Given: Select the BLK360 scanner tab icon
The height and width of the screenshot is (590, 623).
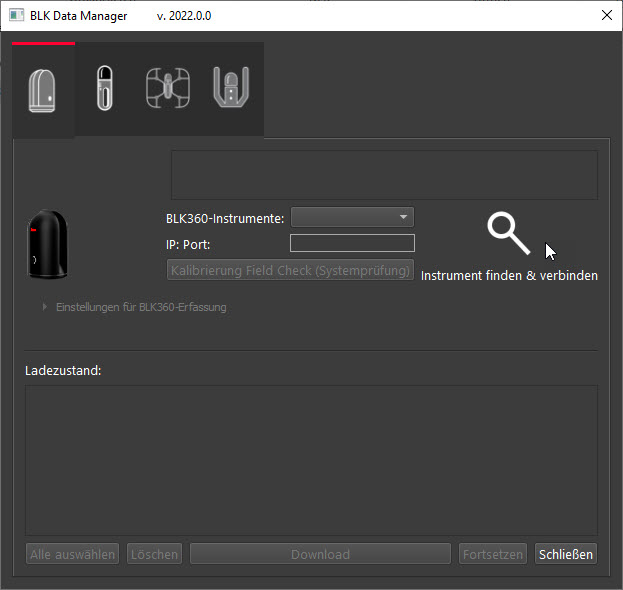Looking at the screenshot, I should coord(42,91).
